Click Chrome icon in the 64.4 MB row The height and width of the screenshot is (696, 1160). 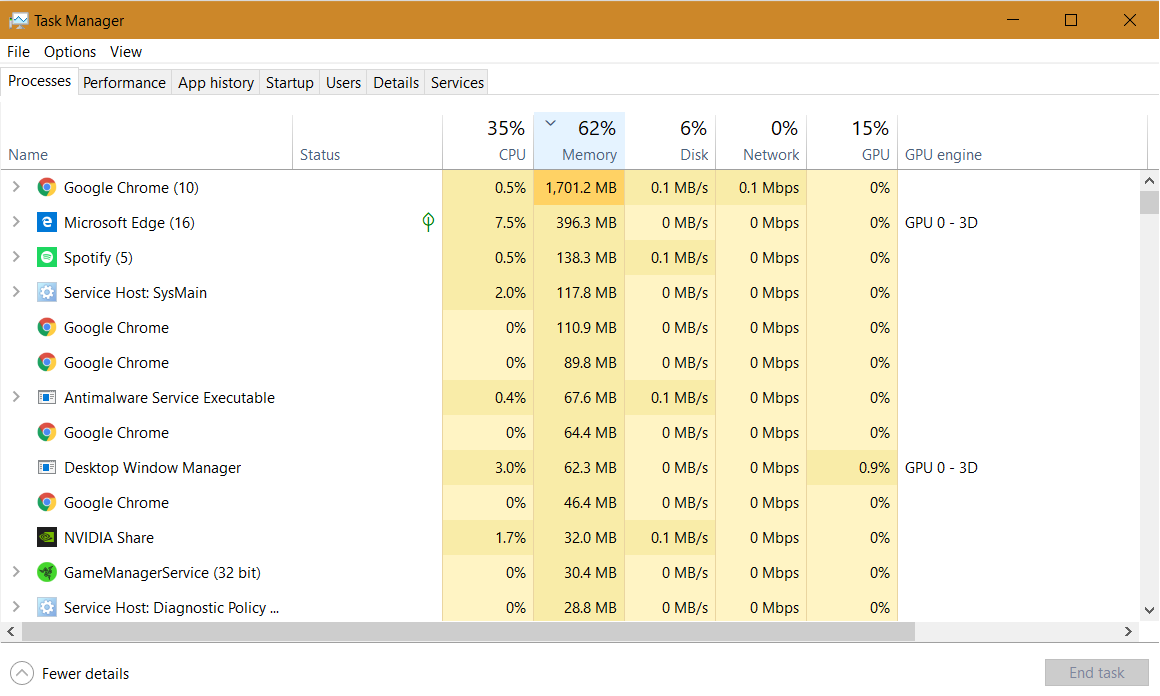47,432
